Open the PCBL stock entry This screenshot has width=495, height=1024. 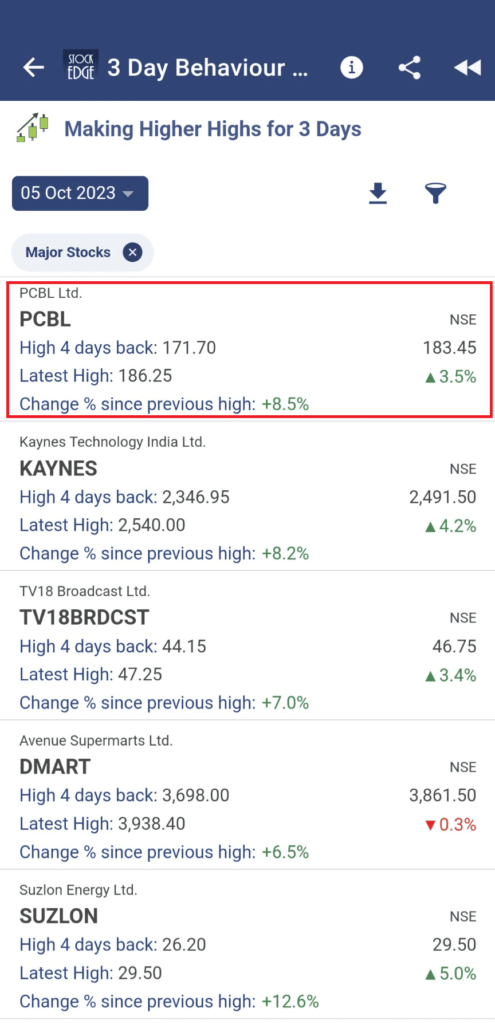click(x=248, y=349)
